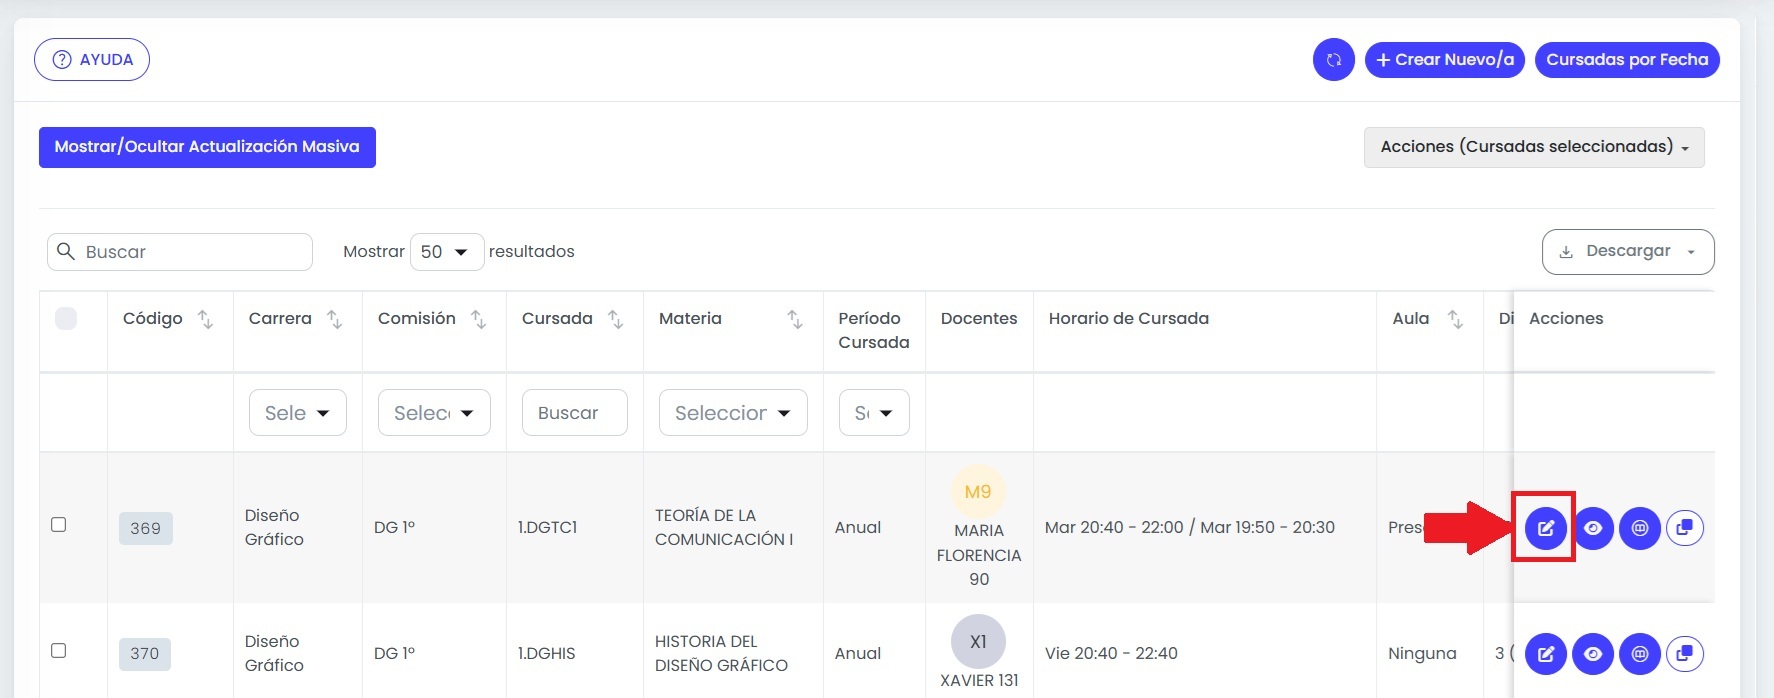This screenshot has width=1774, height=698.
Task: Sort by Aula column arrows
Action: (x=1455, y=319)
